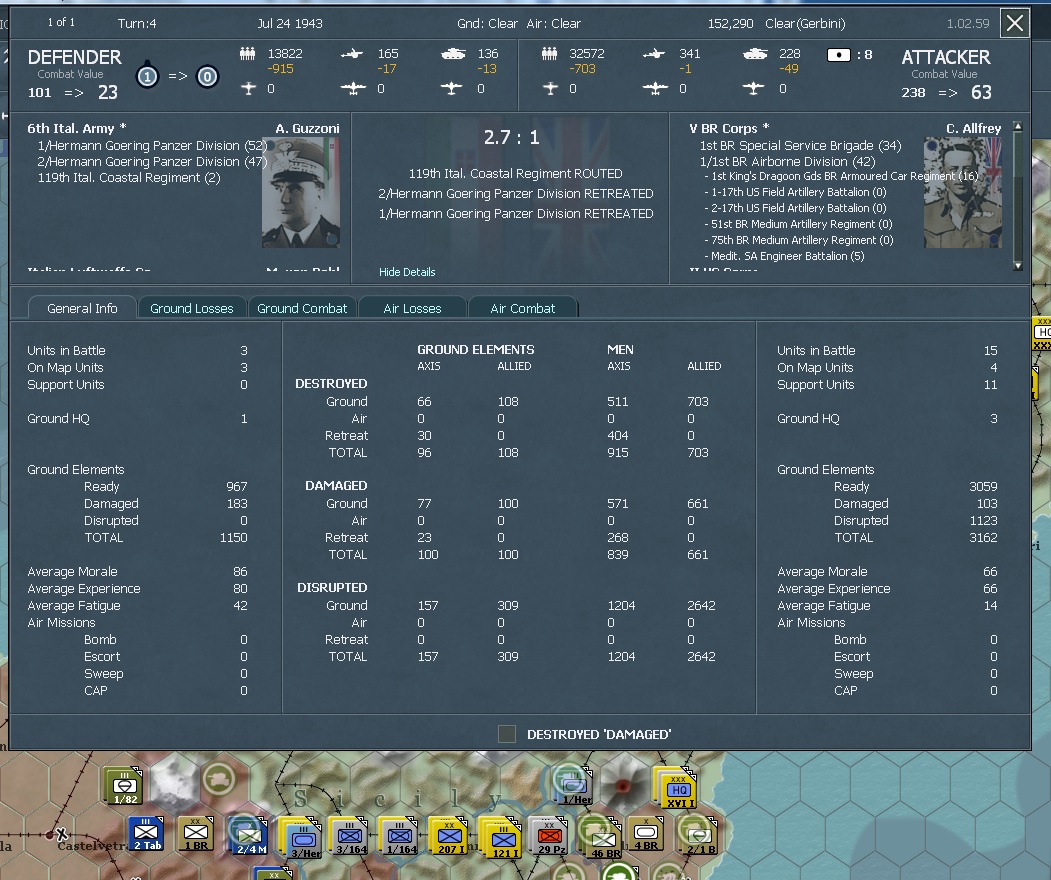This screenshot has width=1051, height=880.
Task: Click attacker utility plane icon under 228
Action: tap(753, 88)
